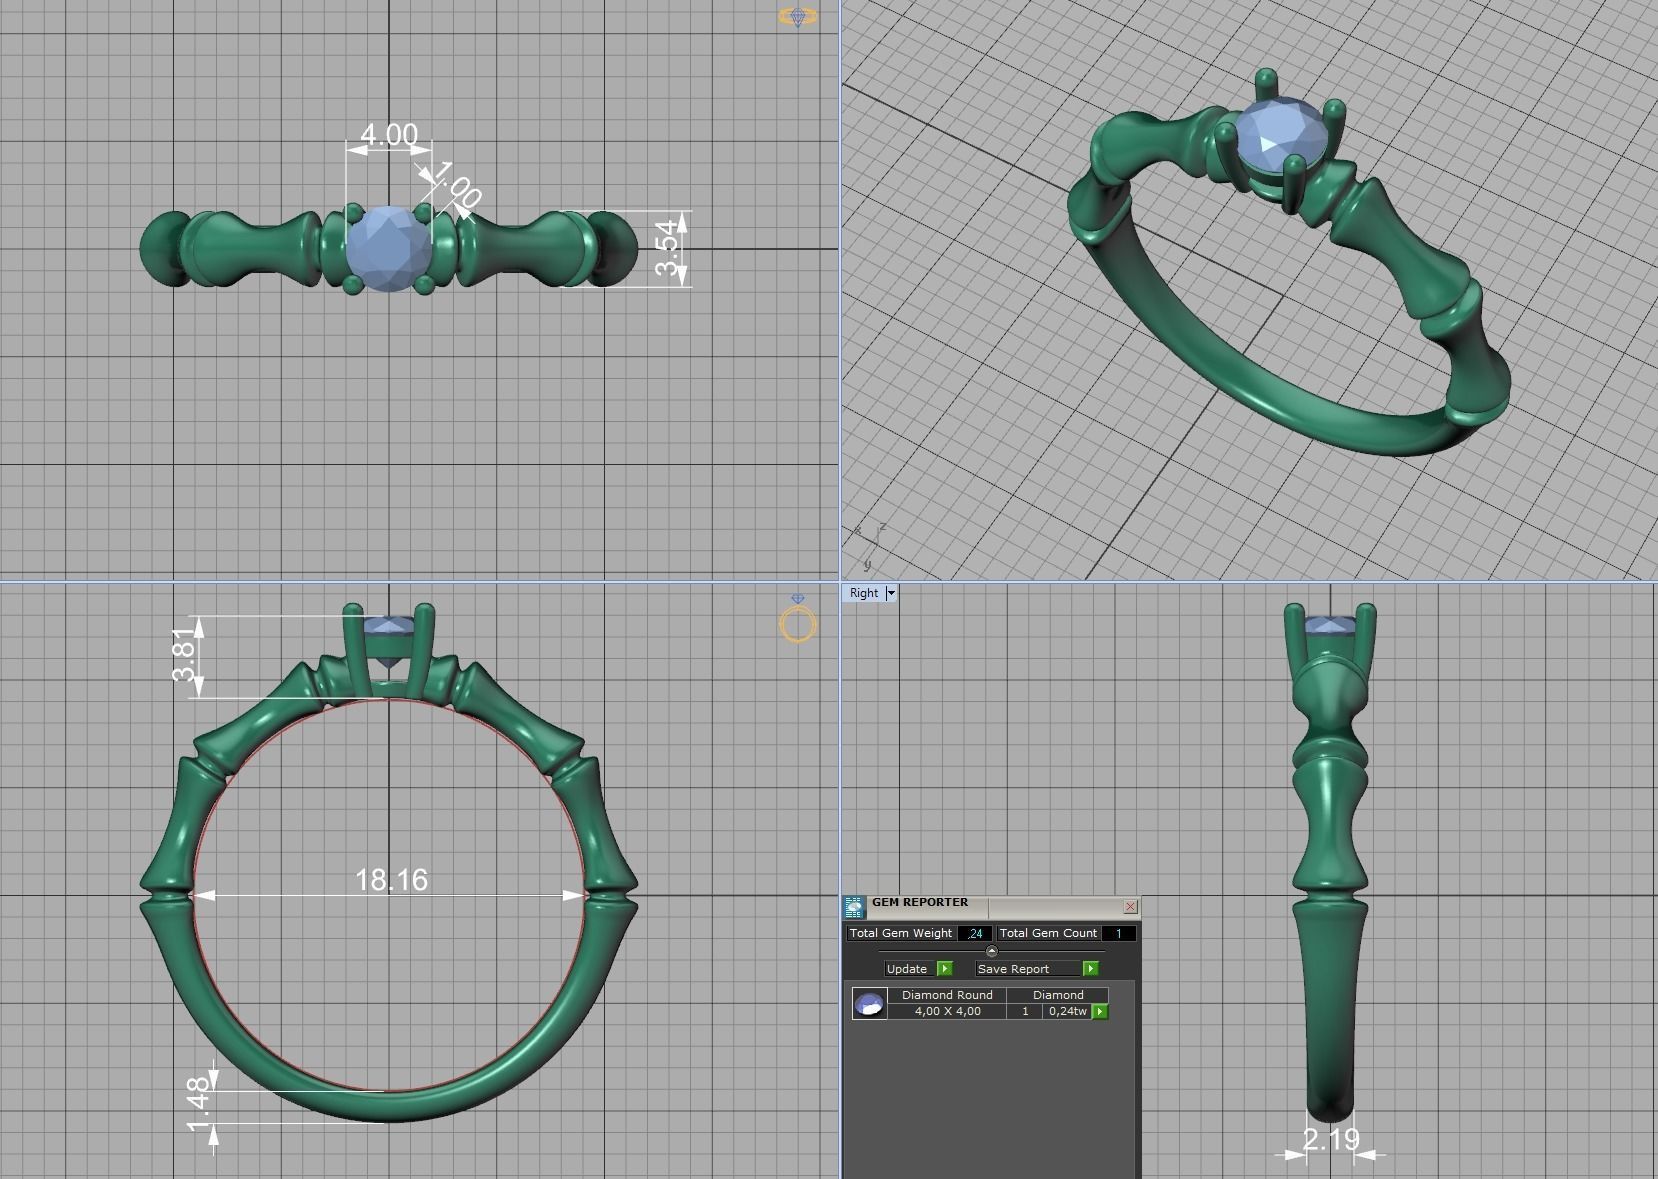Click the gem quantity cell showing 1

click(1025, 1011)
